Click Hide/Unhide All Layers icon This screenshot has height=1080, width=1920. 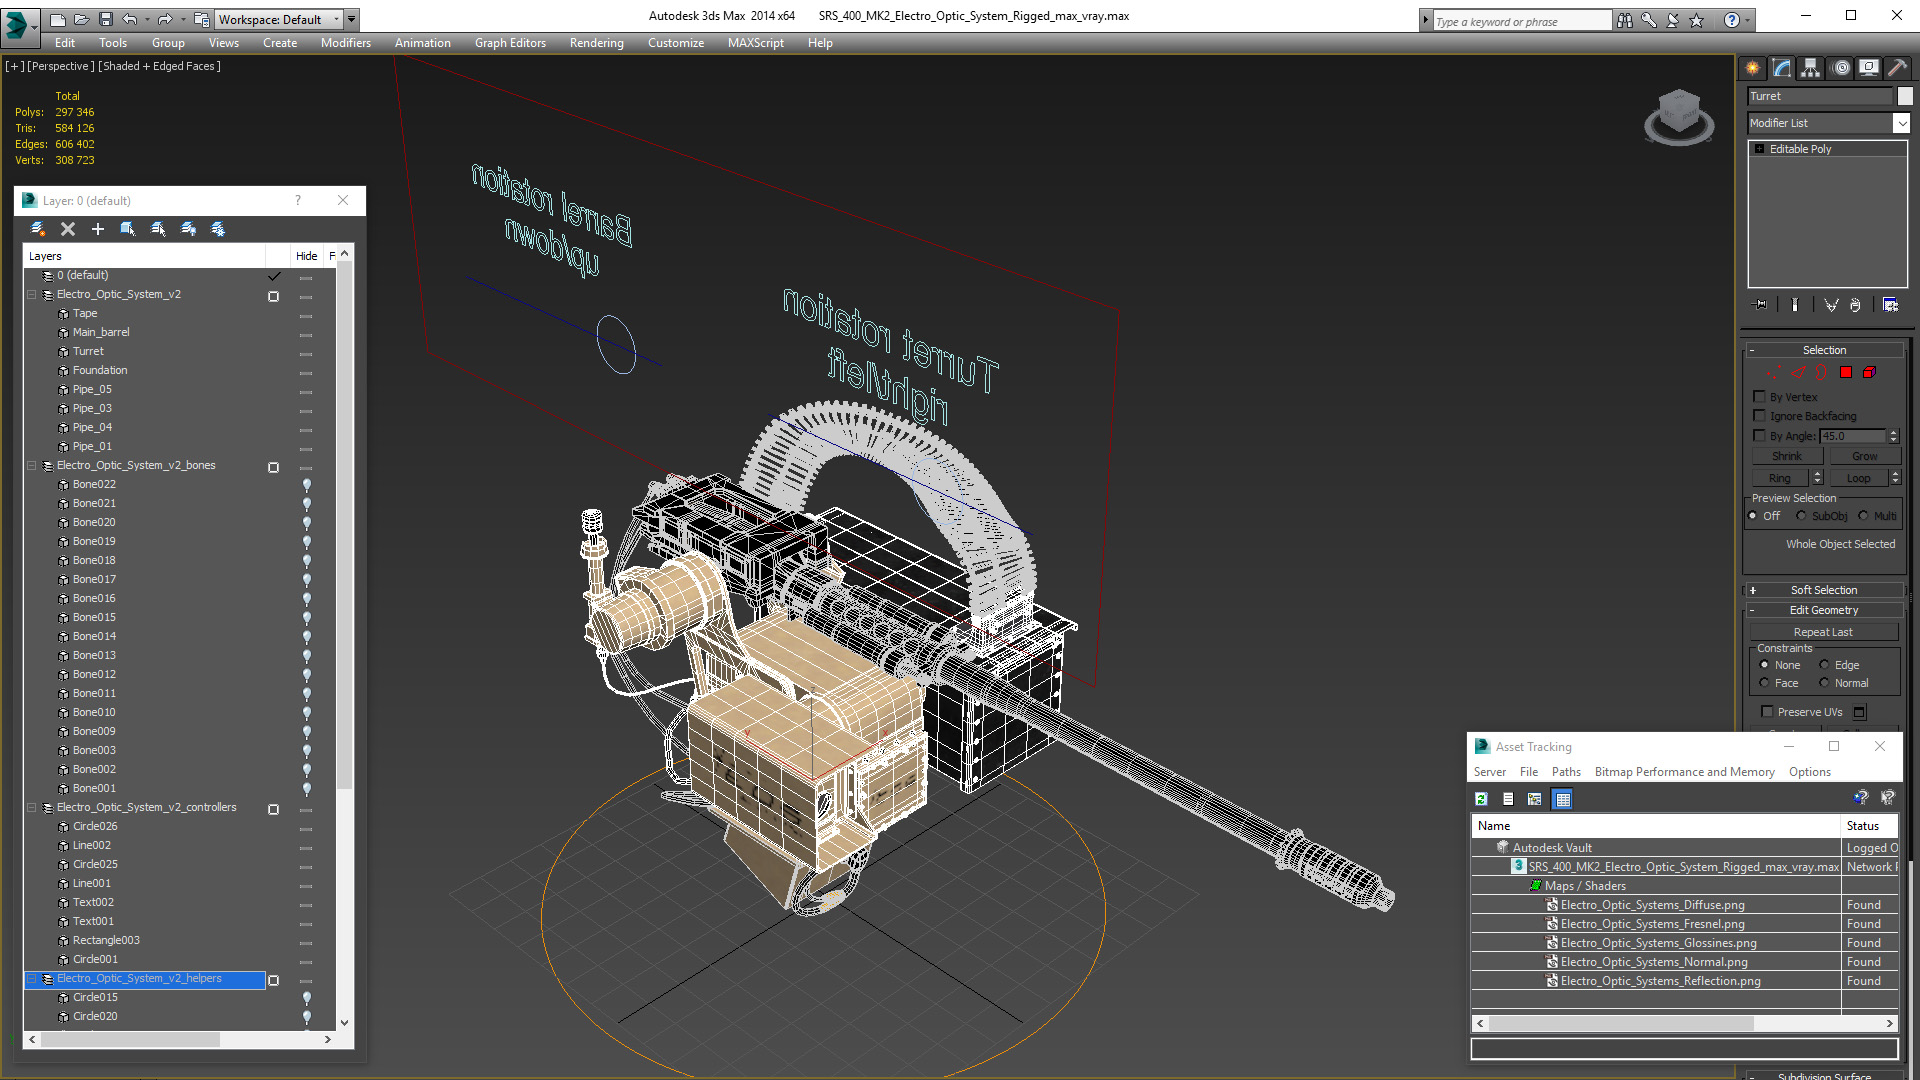point(188,229)
